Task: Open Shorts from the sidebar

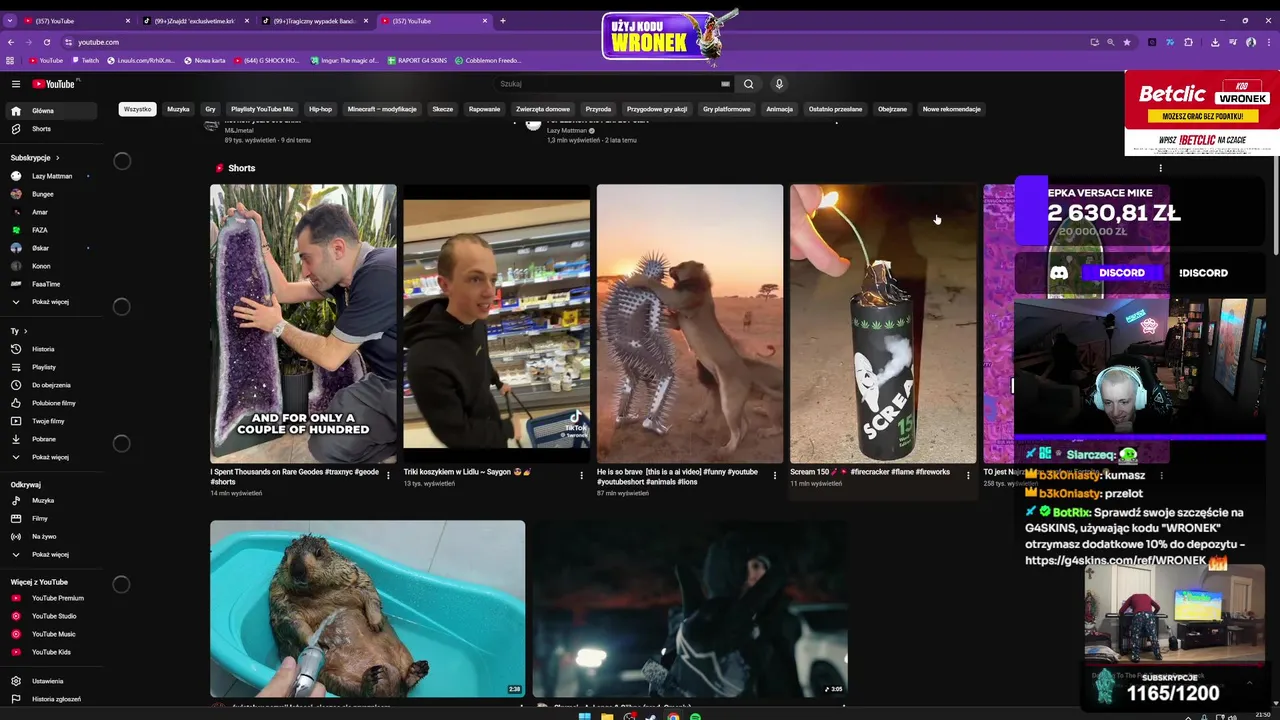Action: [x=50, y=129]
